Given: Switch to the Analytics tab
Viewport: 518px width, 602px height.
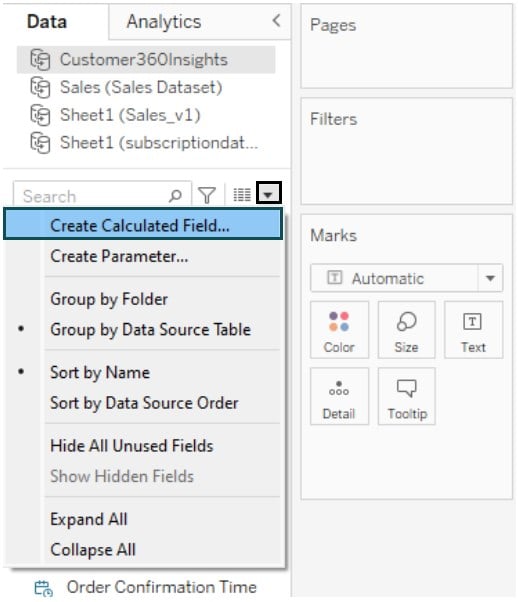Looking at the screenshot, I should coord(164,22).
